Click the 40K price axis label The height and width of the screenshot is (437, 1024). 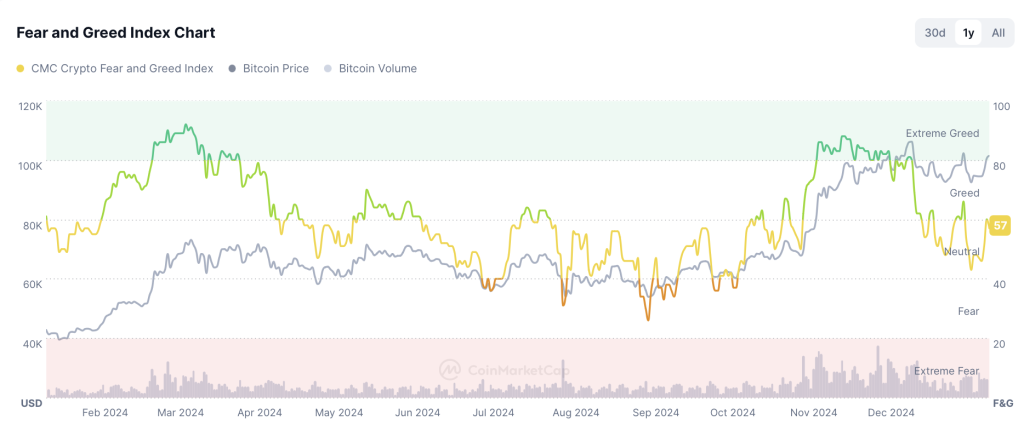coord(32,344)
